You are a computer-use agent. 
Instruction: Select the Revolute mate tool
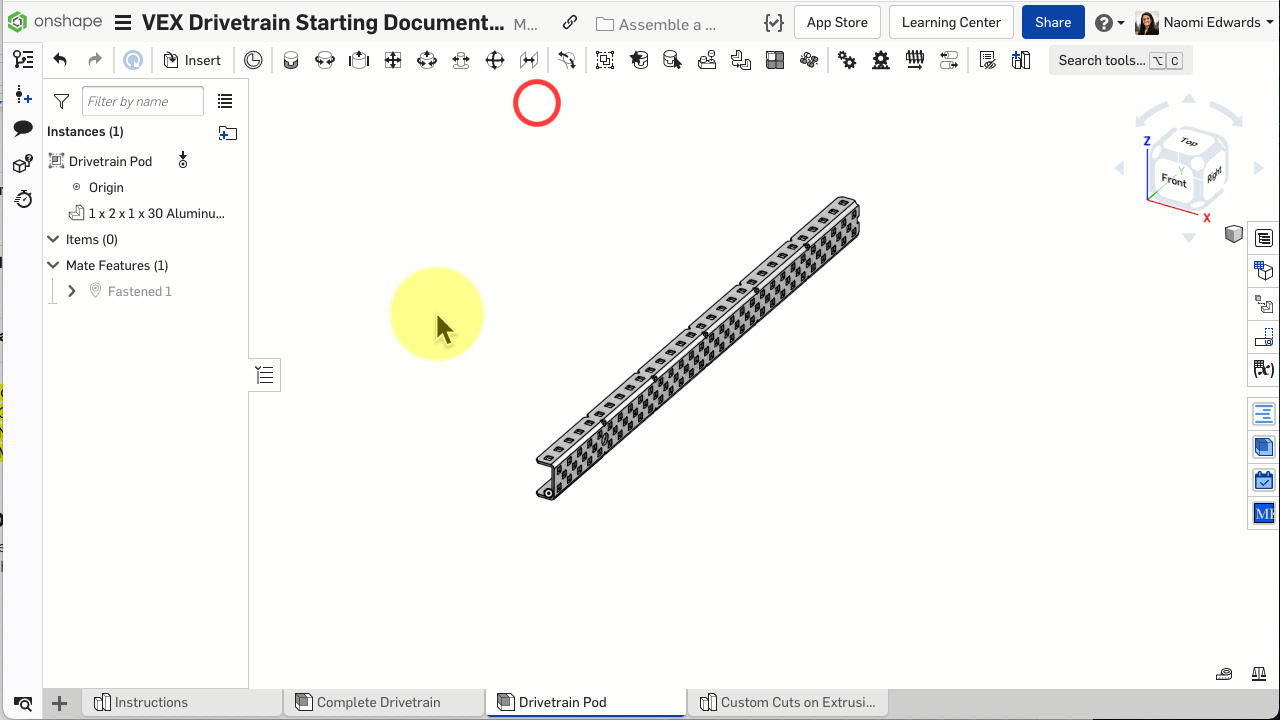(325, 60)
